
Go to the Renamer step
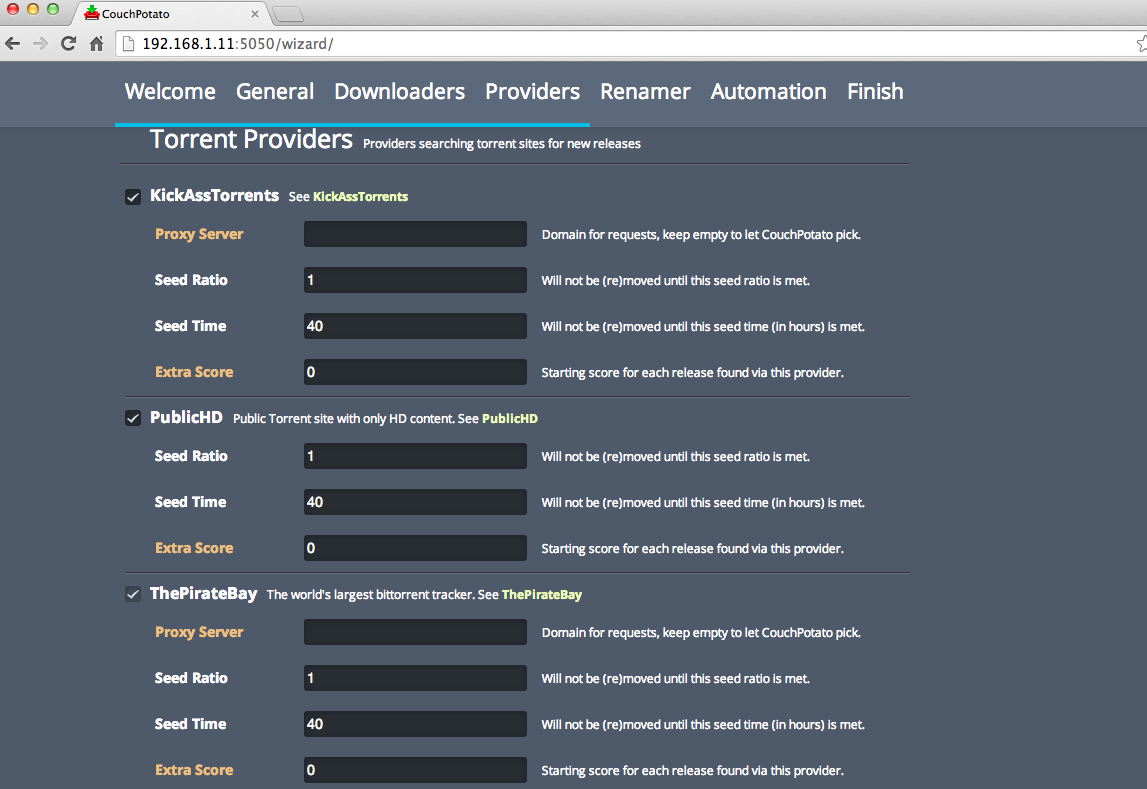tap(645, 91)
